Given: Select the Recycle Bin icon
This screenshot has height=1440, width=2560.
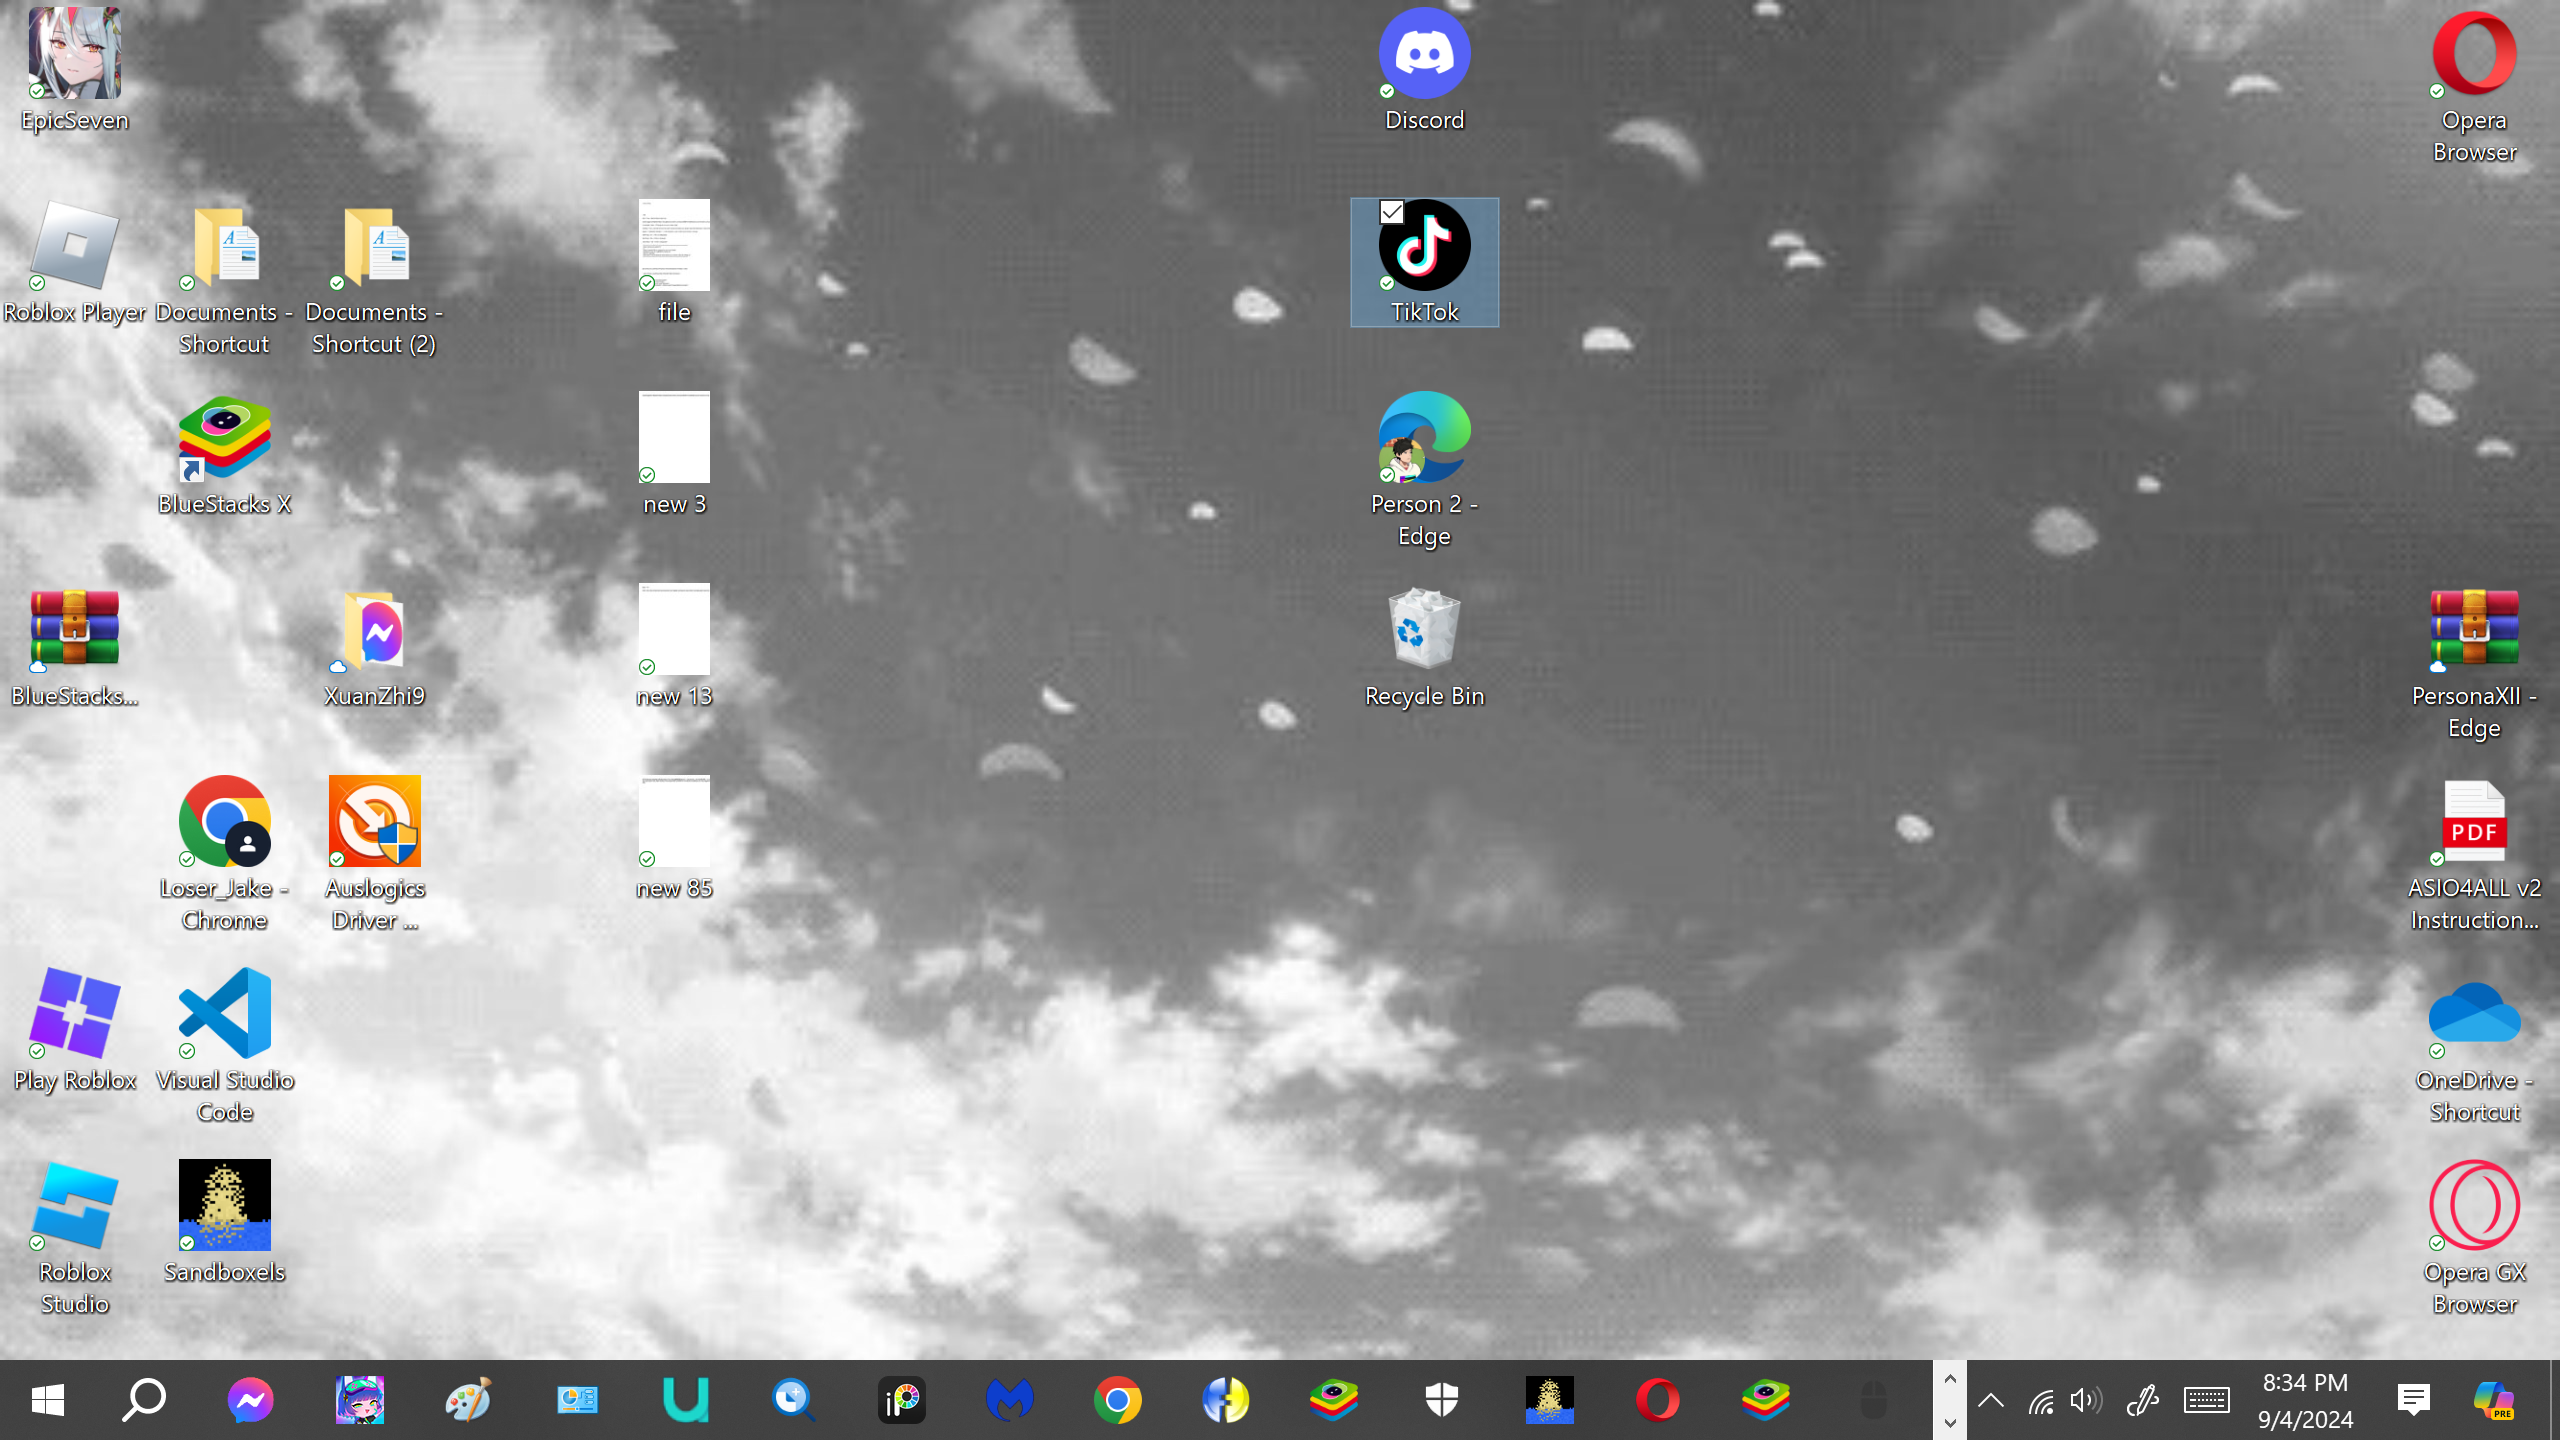Looking at the screenshot, I should 1424,630.
